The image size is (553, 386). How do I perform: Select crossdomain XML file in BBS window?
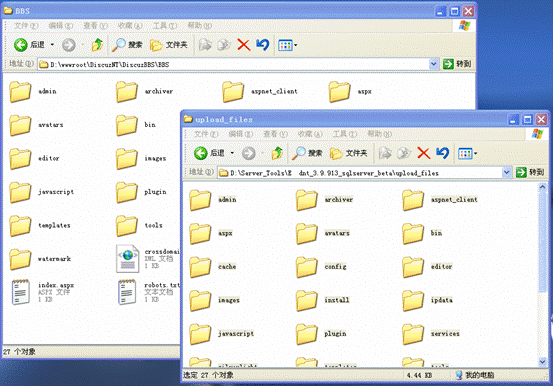pos(148,259)
